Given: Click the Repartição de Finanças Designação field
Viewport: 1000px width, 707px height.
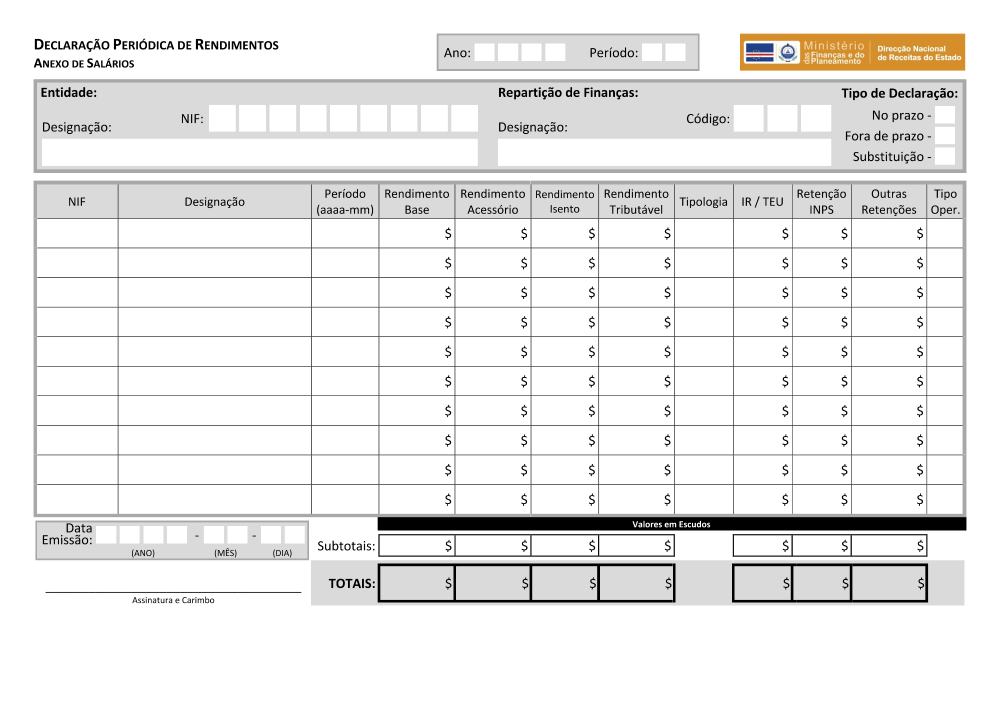Looking at the screenshot, I should 664,152.
